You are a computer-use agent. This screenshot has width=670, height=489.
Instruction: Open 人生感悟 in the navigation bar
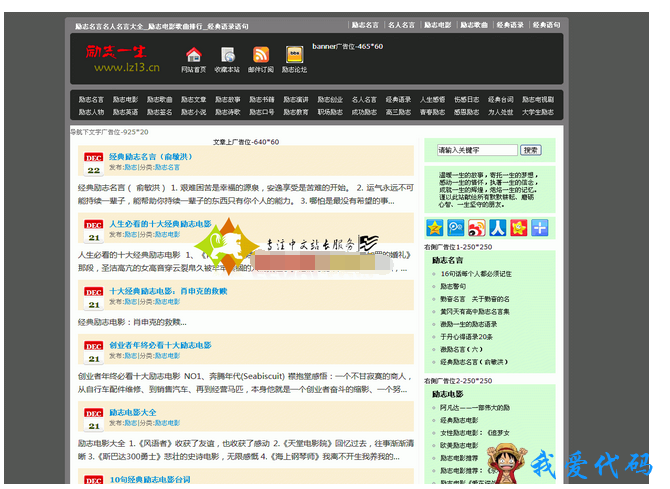(432, 100)
